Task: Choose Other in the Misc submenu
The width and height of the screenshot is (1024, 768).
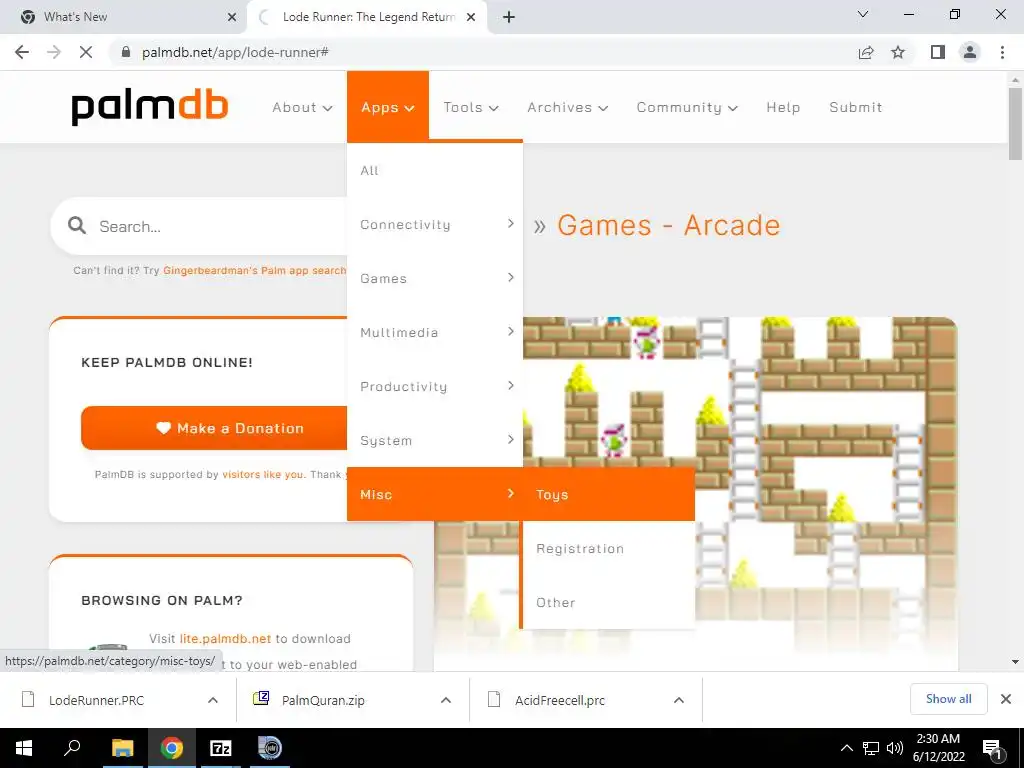Action: [x=609, y=602]
